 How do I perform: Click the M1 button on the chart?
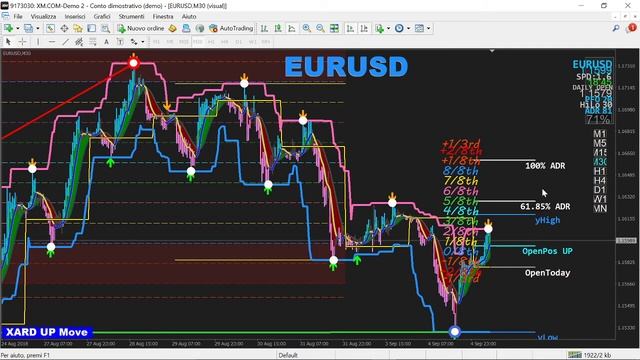click(600, 134)
